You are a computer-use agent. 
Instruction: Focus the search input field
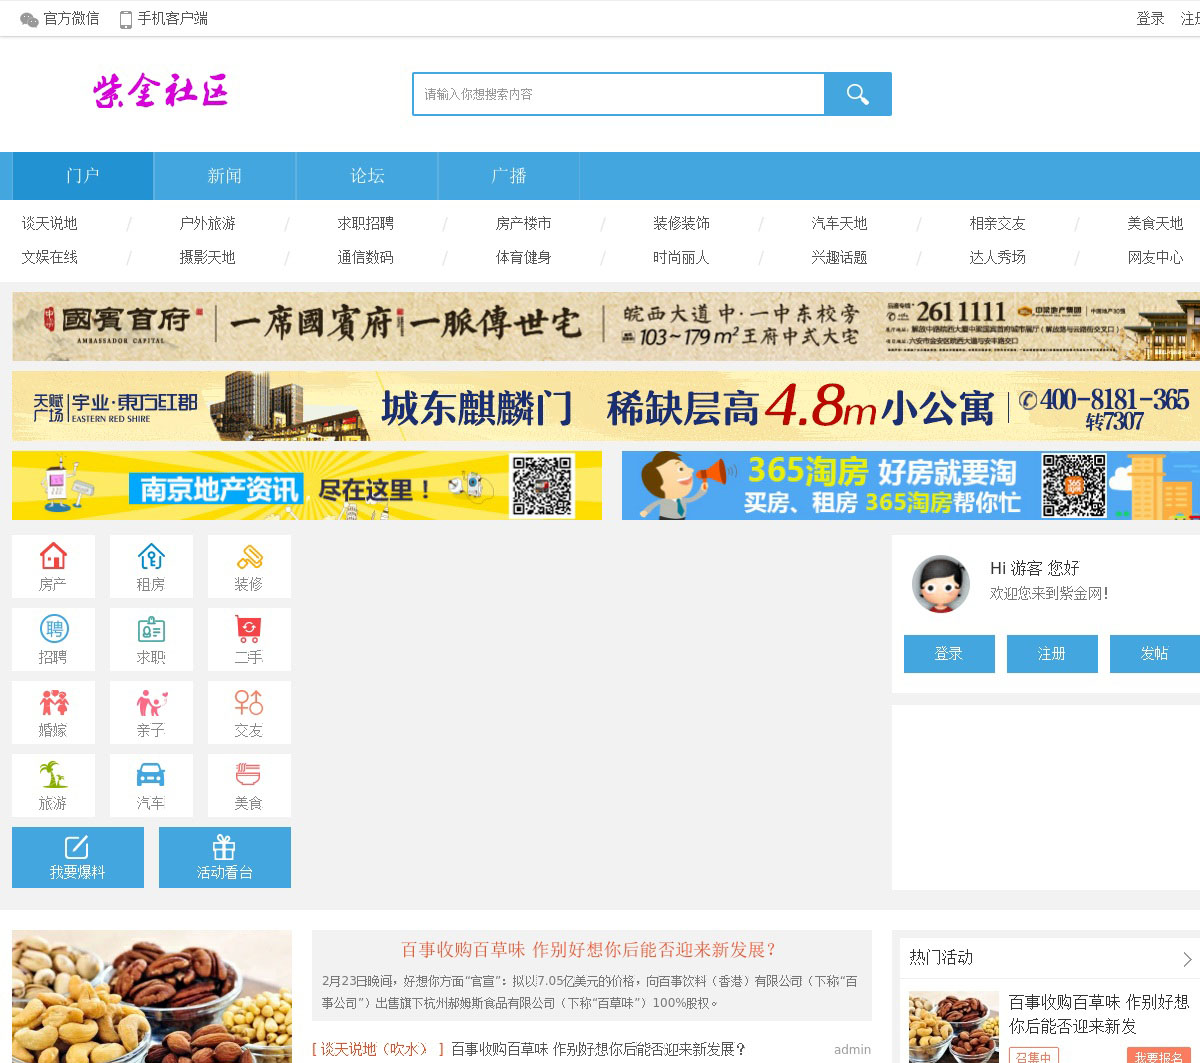pos(618,94)
